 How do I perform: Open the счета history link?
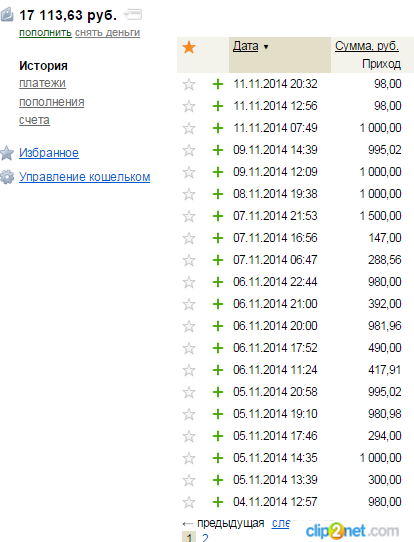point(34,120)
